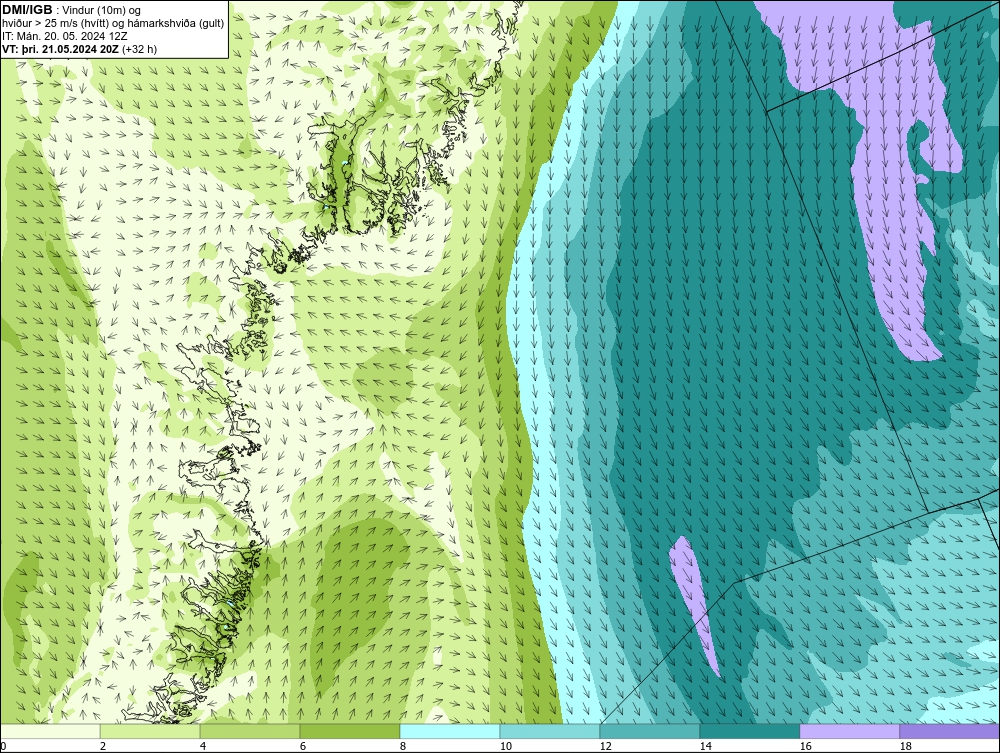Click the 4–6 m/s green legend swatch
This screenshot has height=753, width=1000.
pyautogui.click(x=250, y=731)
